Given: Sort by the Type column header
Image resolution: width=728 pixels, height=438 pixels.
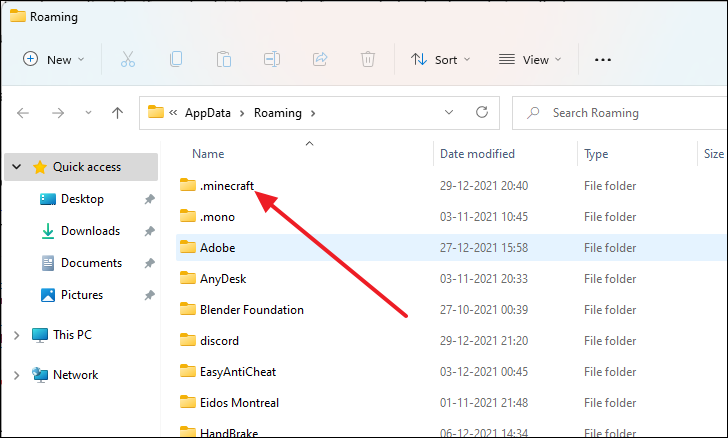Looking at the screenshot, I should [x=596, y=154].
